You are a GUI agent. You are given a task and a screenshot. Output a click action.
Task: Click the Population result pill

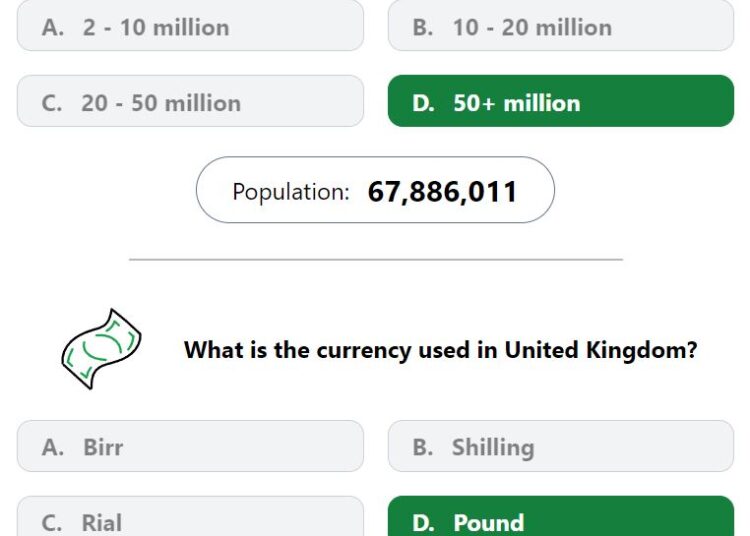(x=375, y=190)
